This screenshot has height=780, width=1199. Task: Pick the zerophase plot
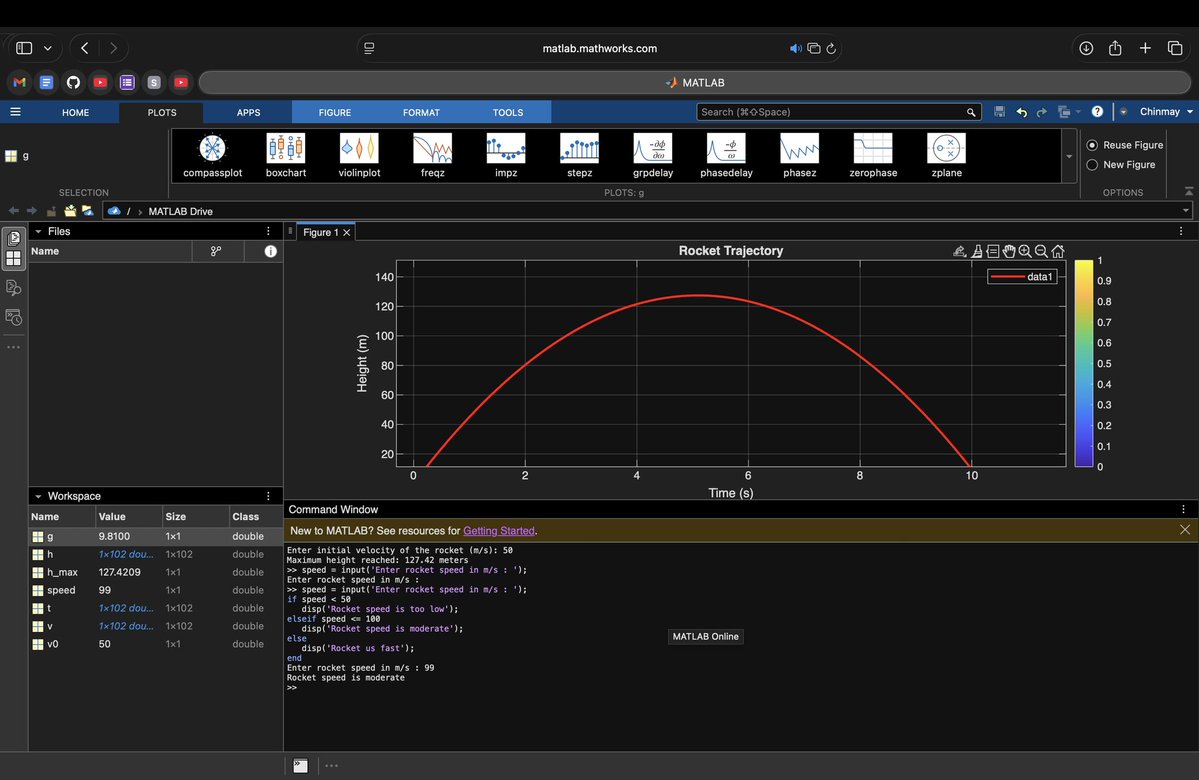pyautogui.click(x=873, y=156)
